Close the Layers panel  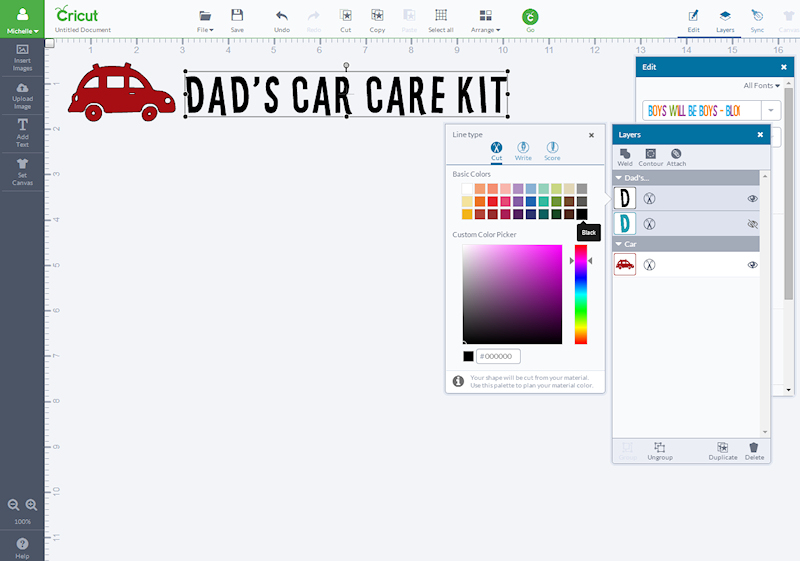coord(760,135)
